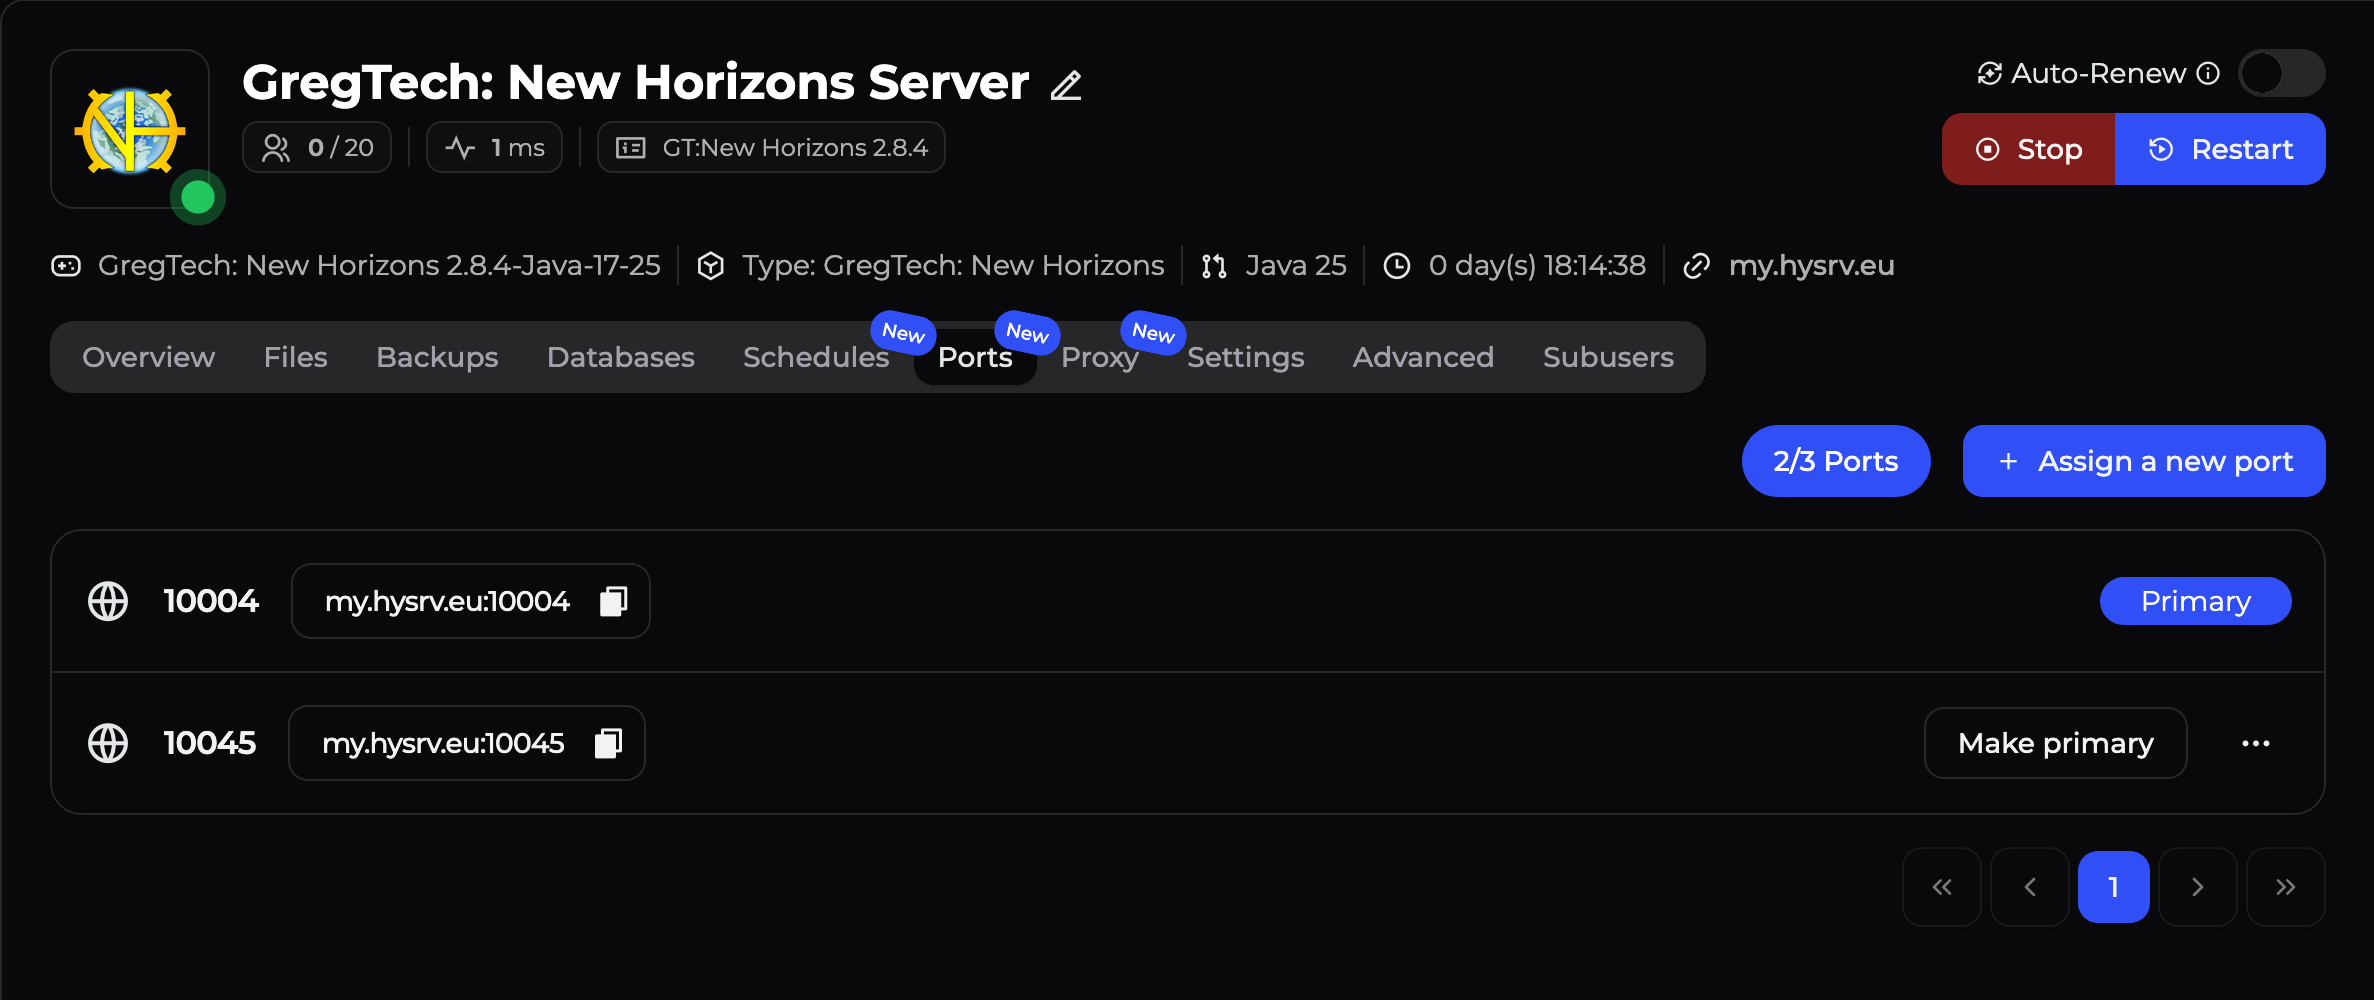Image resolution: width=2374 pixels, height=1000 pixels.
Task: Click the my.hysrv.eu link icon
Action: (1696, 265)
